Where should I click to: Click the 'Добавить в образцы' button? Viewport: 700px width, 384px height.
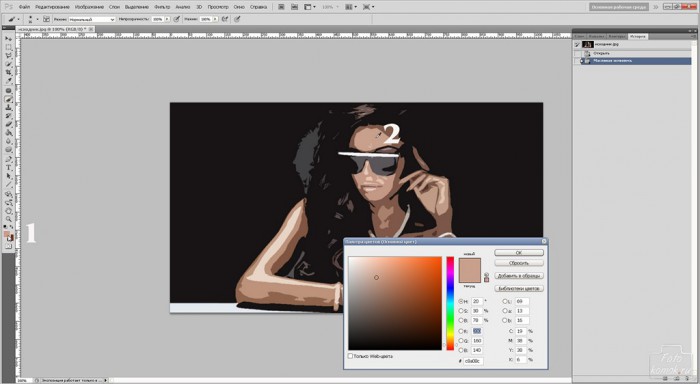point(519,276)
